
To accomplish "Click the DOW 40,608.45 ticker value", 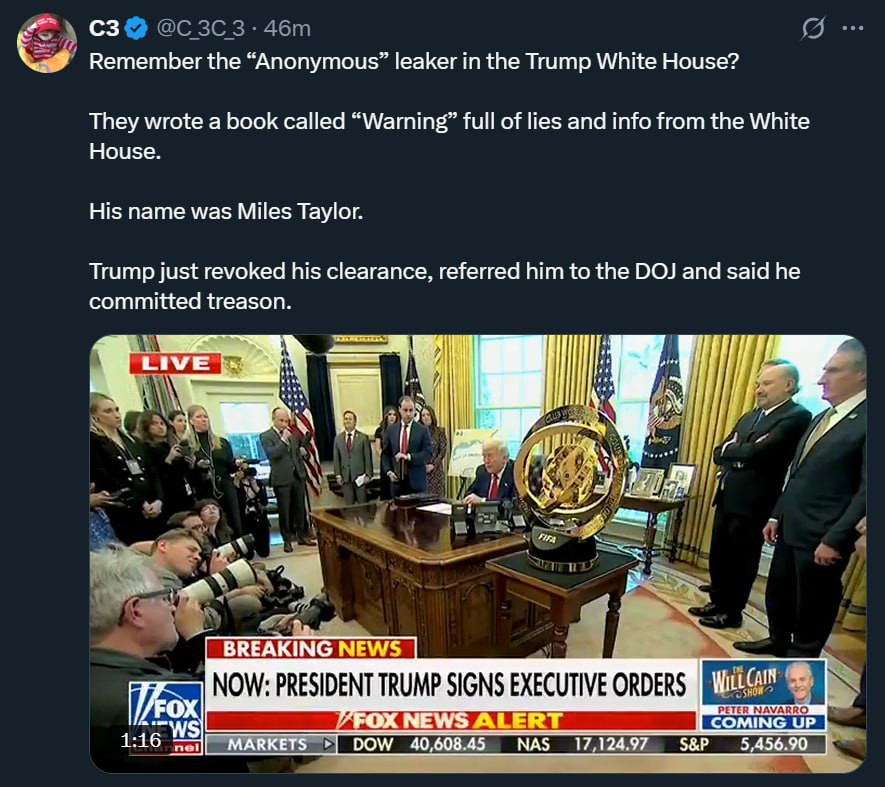I will [x=419, y=745].
